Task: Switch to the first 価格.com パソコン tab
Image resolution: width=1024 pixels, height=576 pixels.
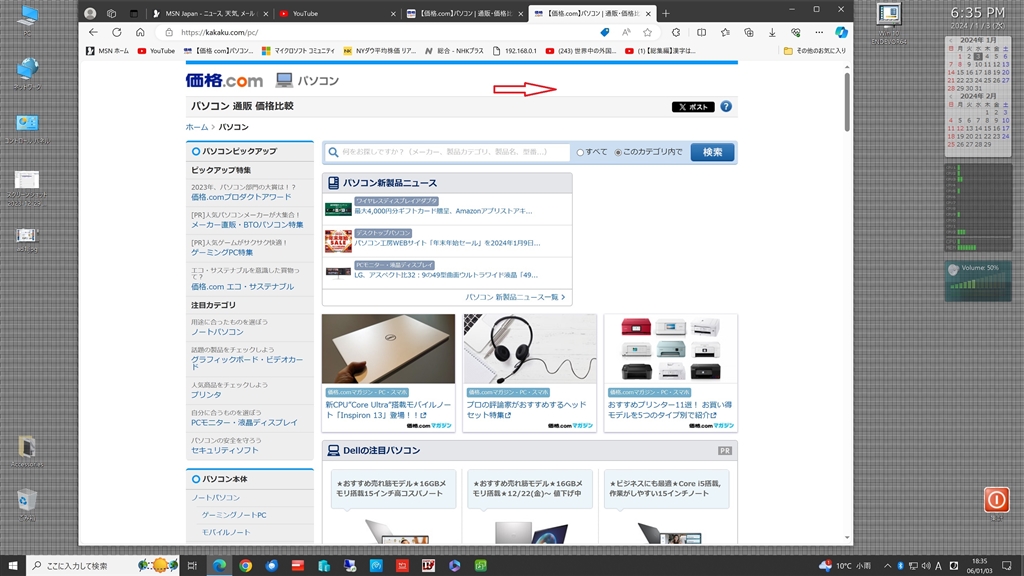Action: tap(464, 13)
